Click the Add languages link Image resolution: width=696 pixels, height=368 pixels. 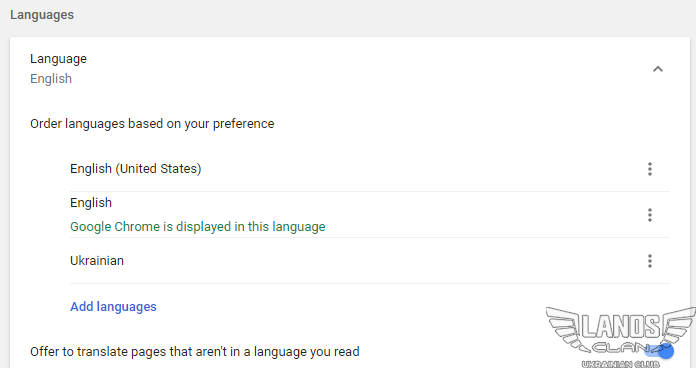[113, 307]
